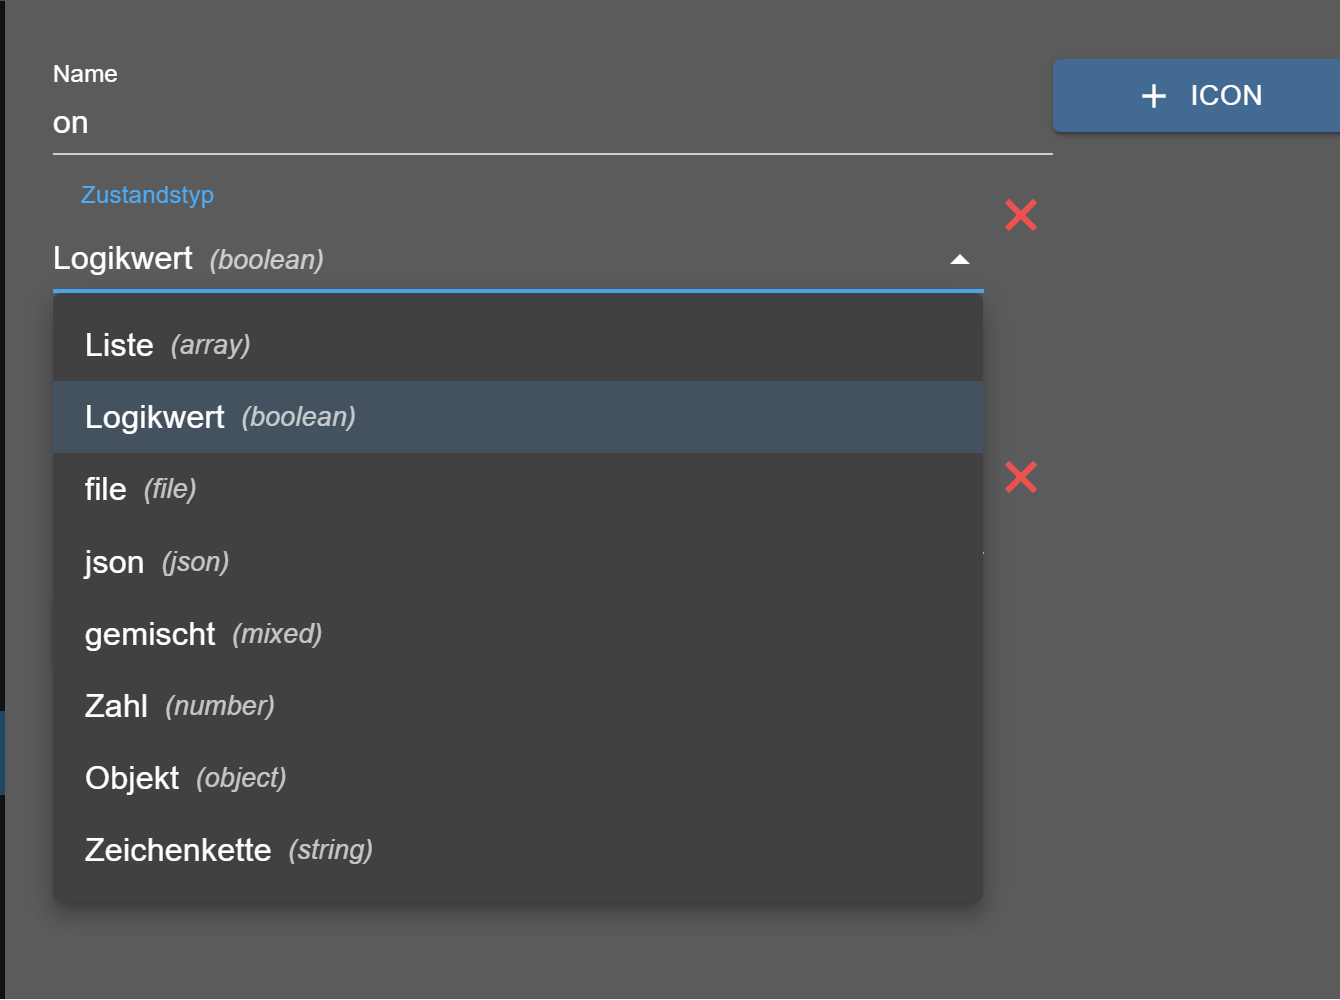Pick the Objekt (object) entry
Screen dimensions: 1340x1000
pyautogui.click(x=185, y=778)
